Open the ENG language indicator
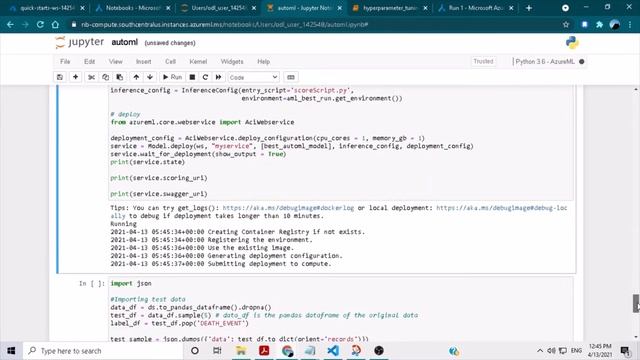The width and height of the screenshot is (640, 360). [576, 351]
